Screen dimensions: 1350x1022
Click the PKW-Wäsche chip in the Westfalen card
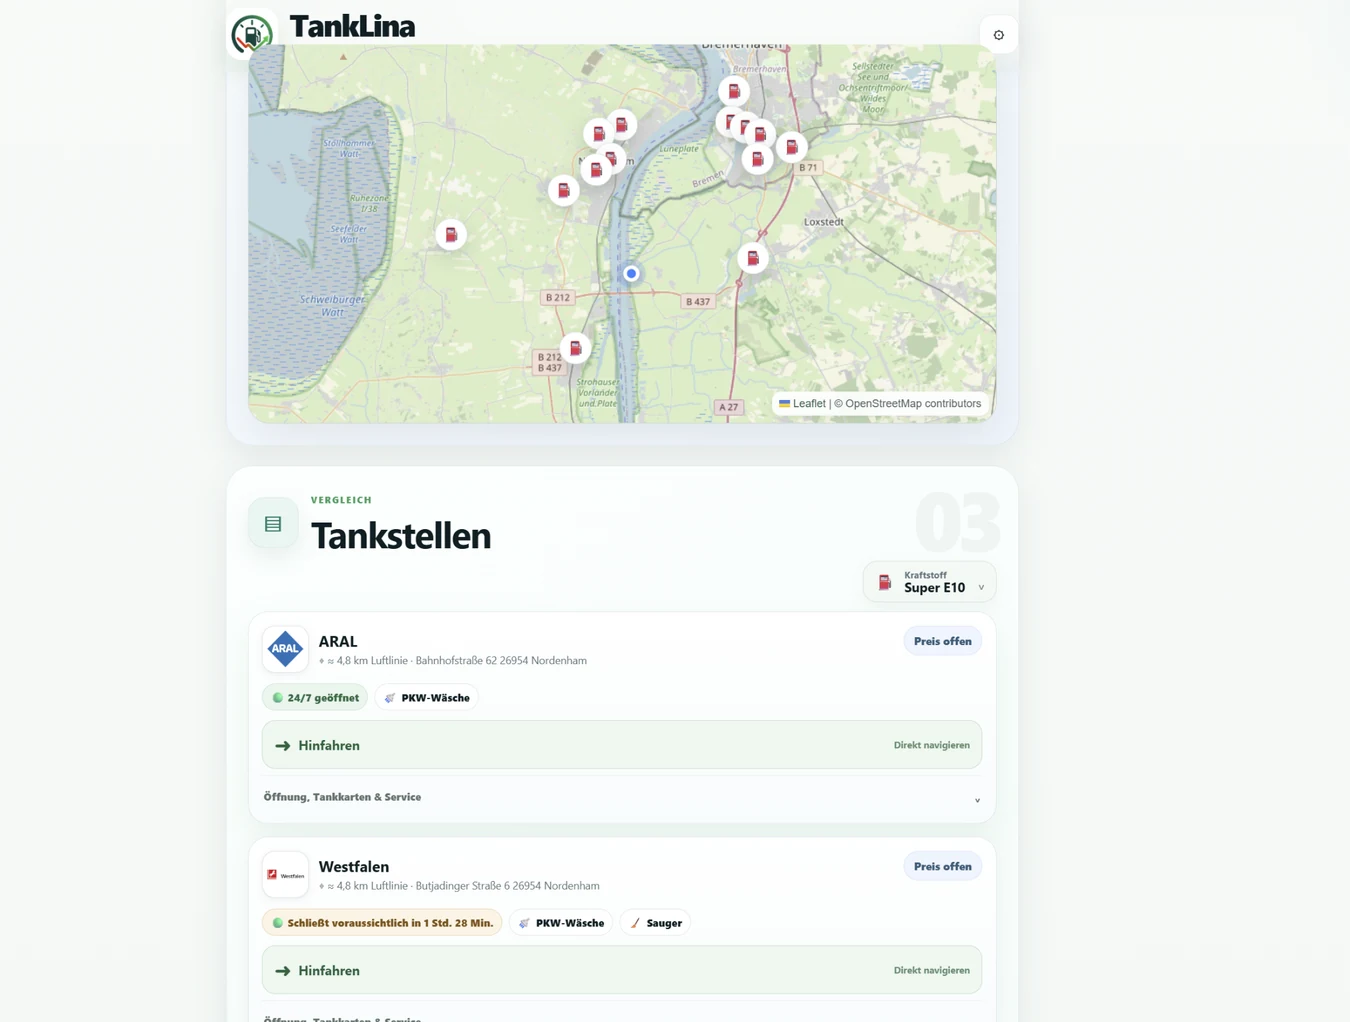[x=561, y=923]
